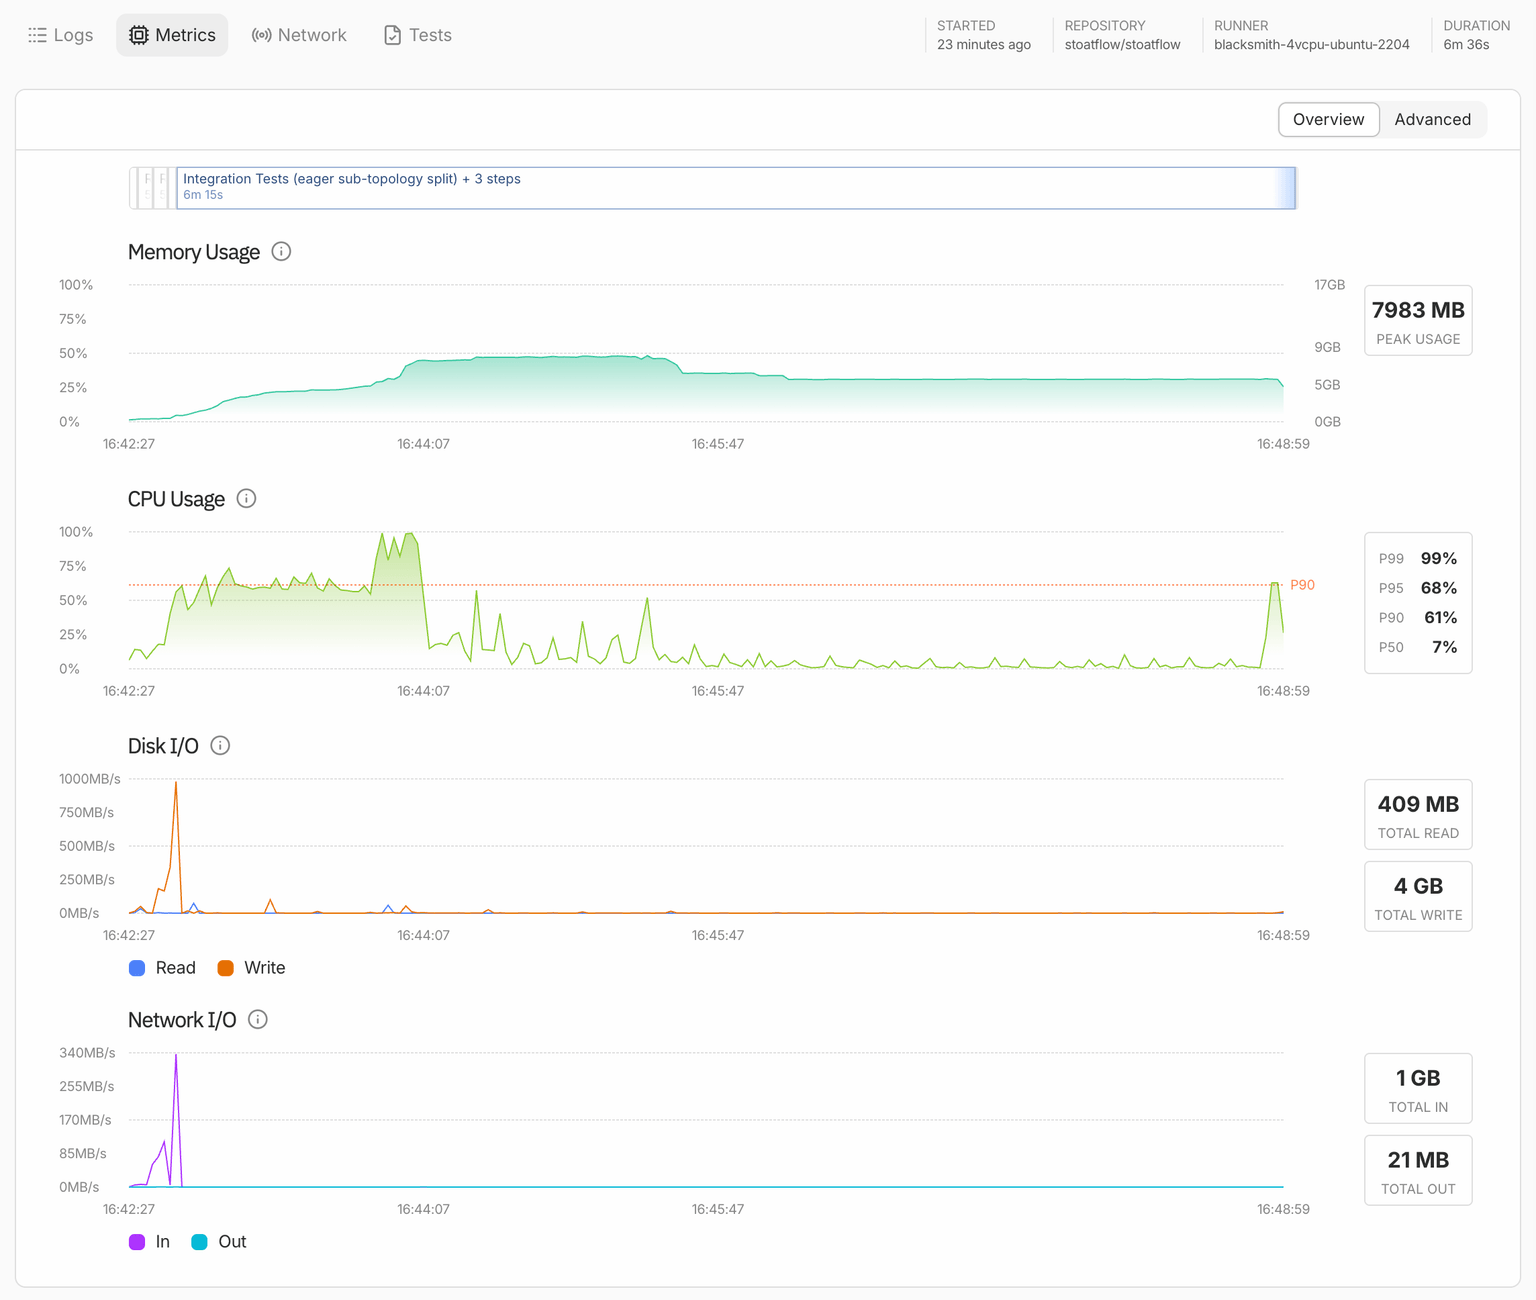Click the 1 GB Total In card
Image resolution: width=1536 pixels, height=1300 pixels.
[1418, 1088]
